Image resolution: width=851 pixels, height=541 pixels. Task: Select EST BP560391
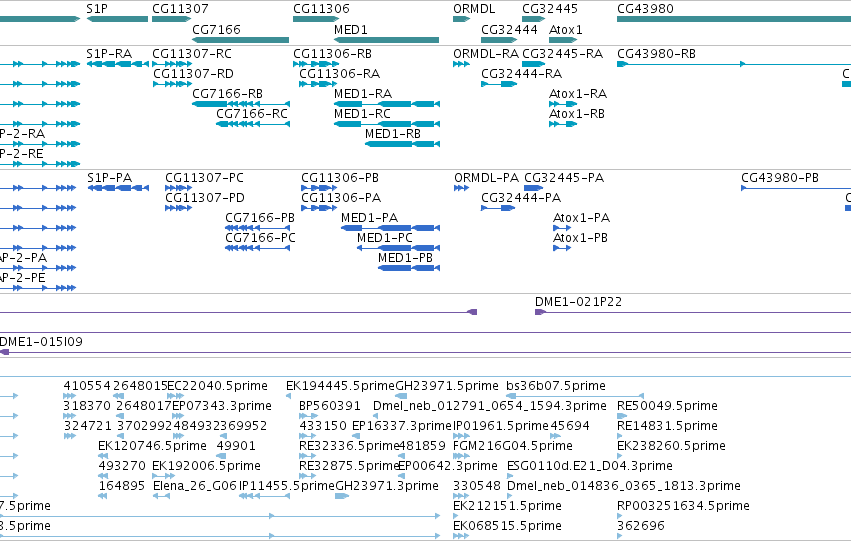pos(308,416)
